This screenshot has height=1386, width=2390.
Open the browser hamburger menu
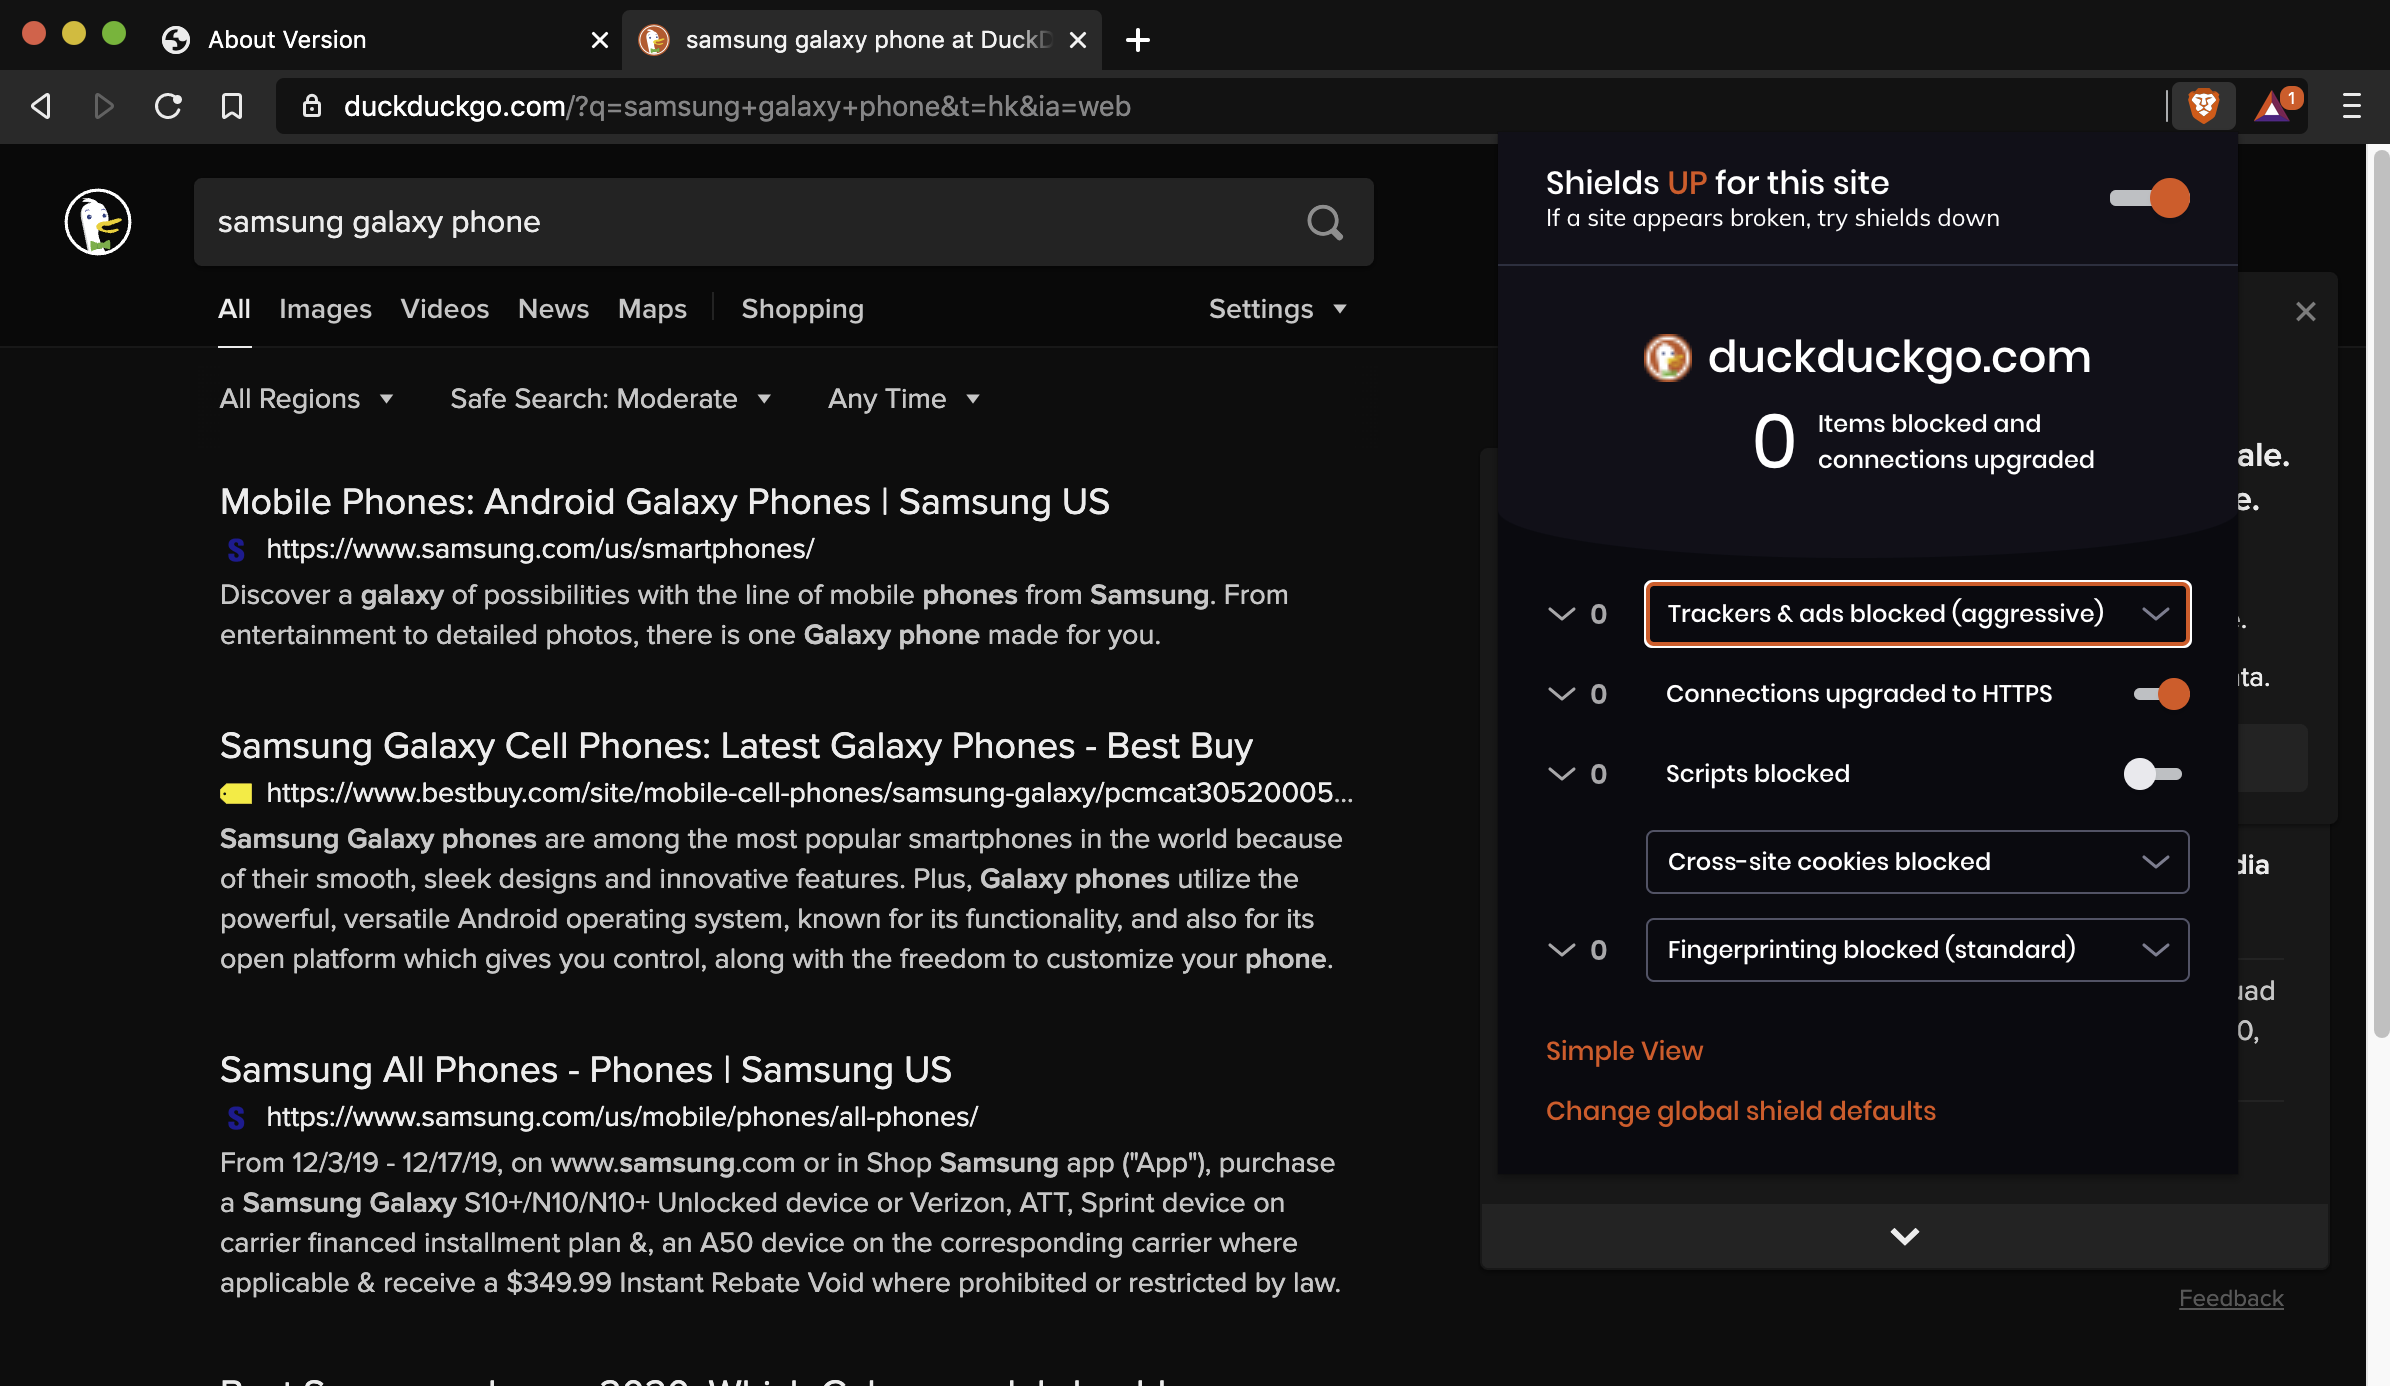click(x=2352, y=106)
